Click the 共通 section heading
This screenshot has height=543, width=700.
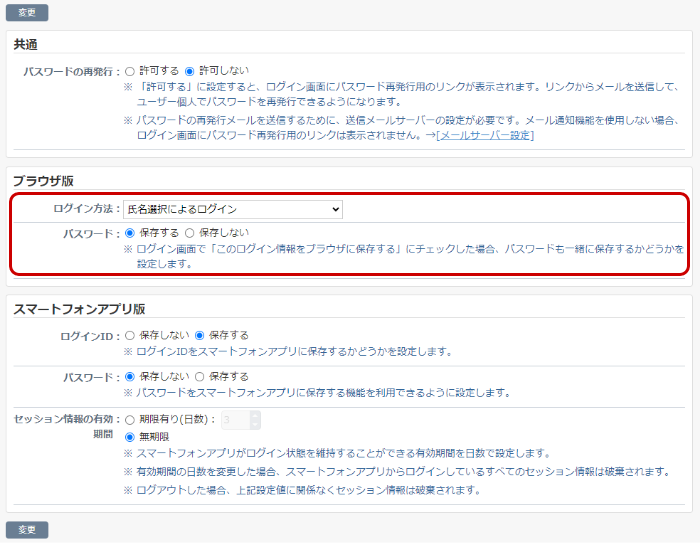click(26, 45)
